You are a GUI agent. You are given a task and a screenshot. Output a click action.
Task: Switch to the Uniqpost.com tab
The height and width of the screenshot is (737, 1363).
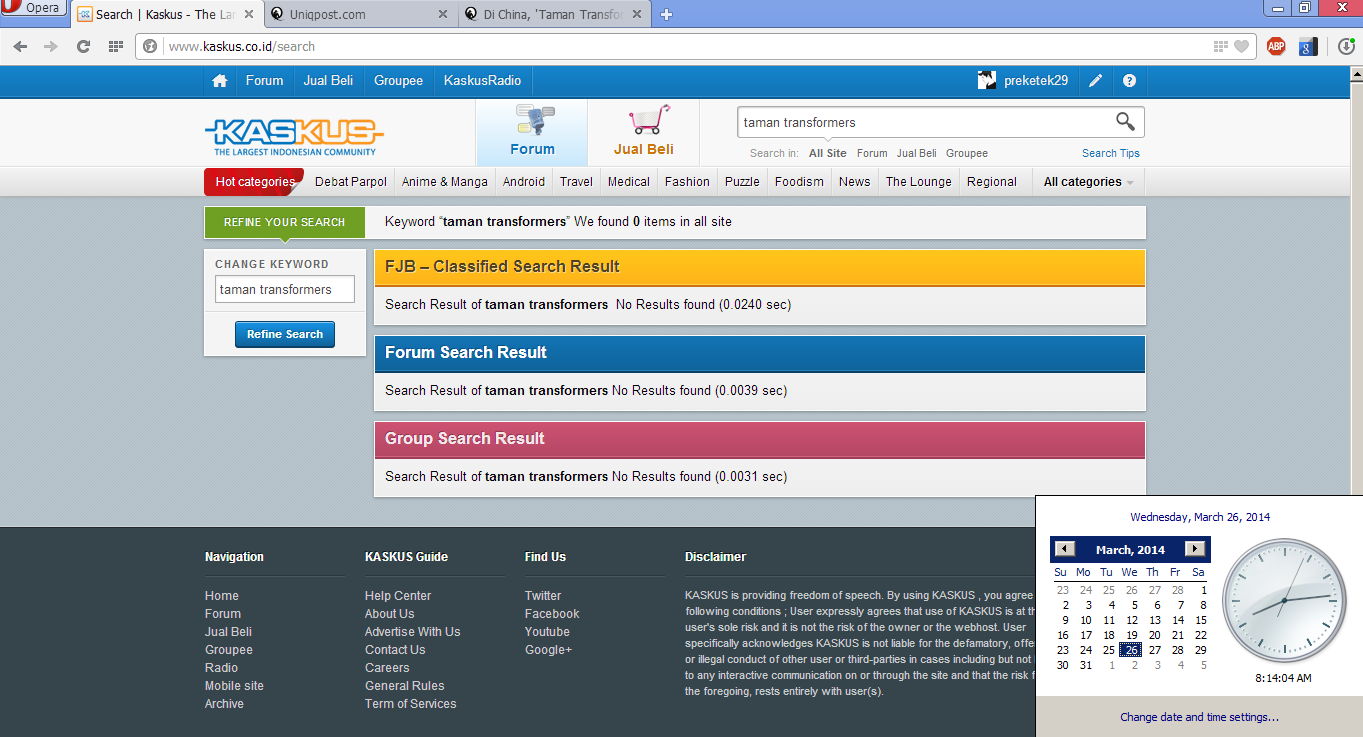coord(360,14)
